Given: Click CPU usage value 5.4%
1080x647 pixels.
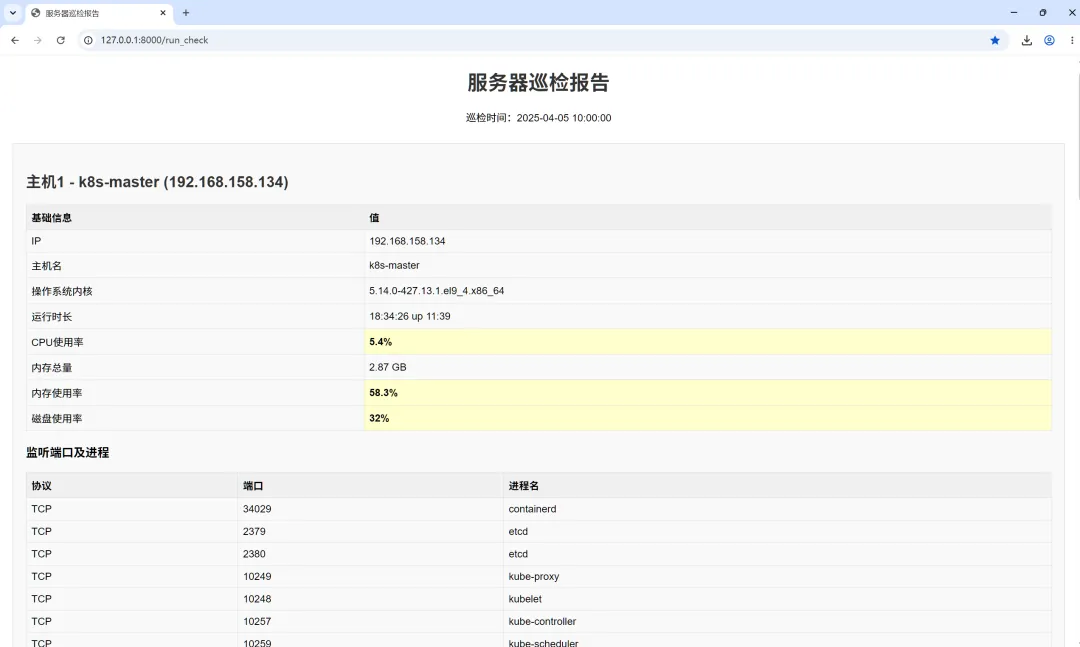Looking at the screenshot, I should click(x=380, y=342).
